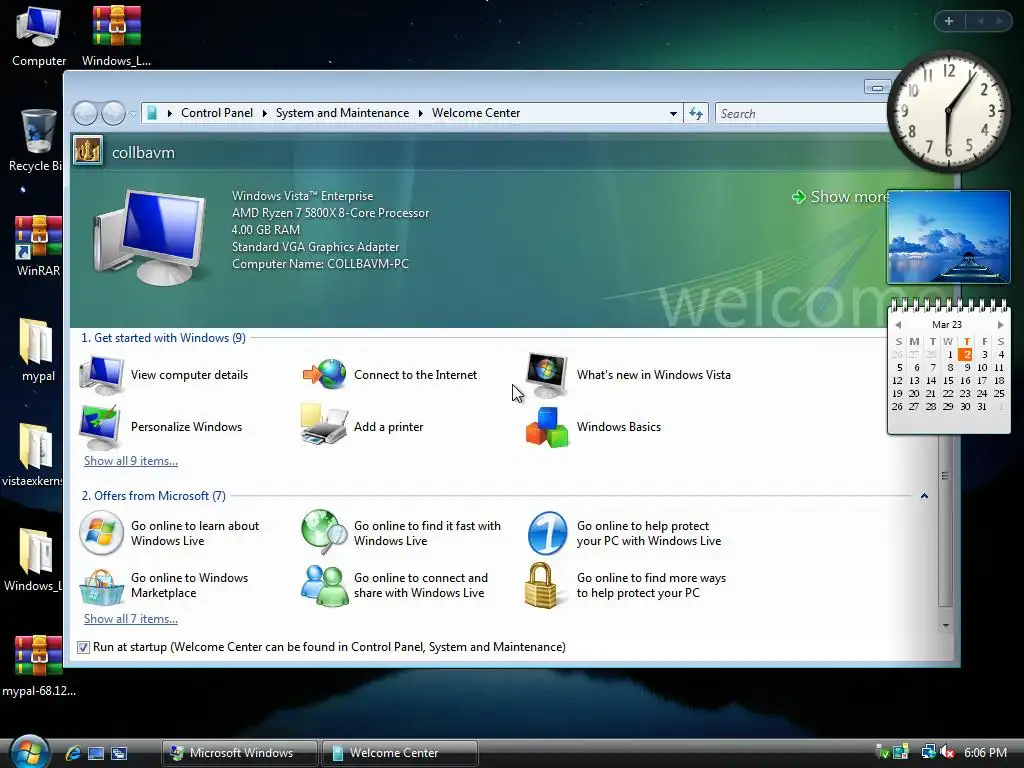Select the Computer desktop icon
Screen dimensions: 1024x768
39,35
